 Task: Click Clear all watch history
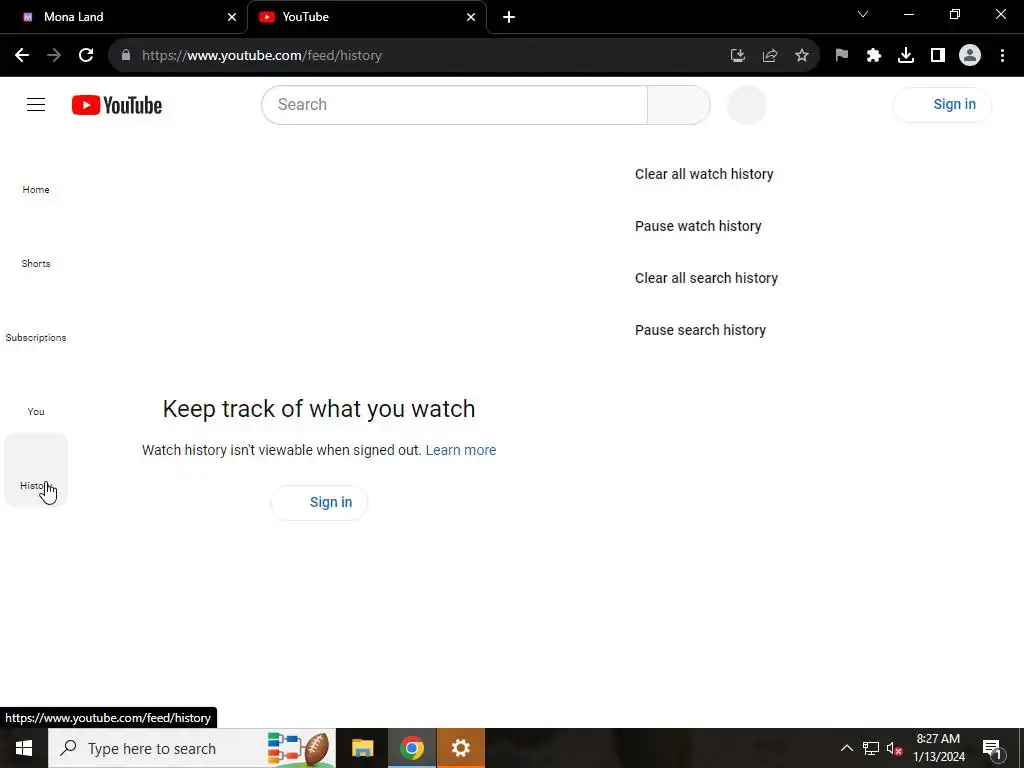[x=704, y=174]
